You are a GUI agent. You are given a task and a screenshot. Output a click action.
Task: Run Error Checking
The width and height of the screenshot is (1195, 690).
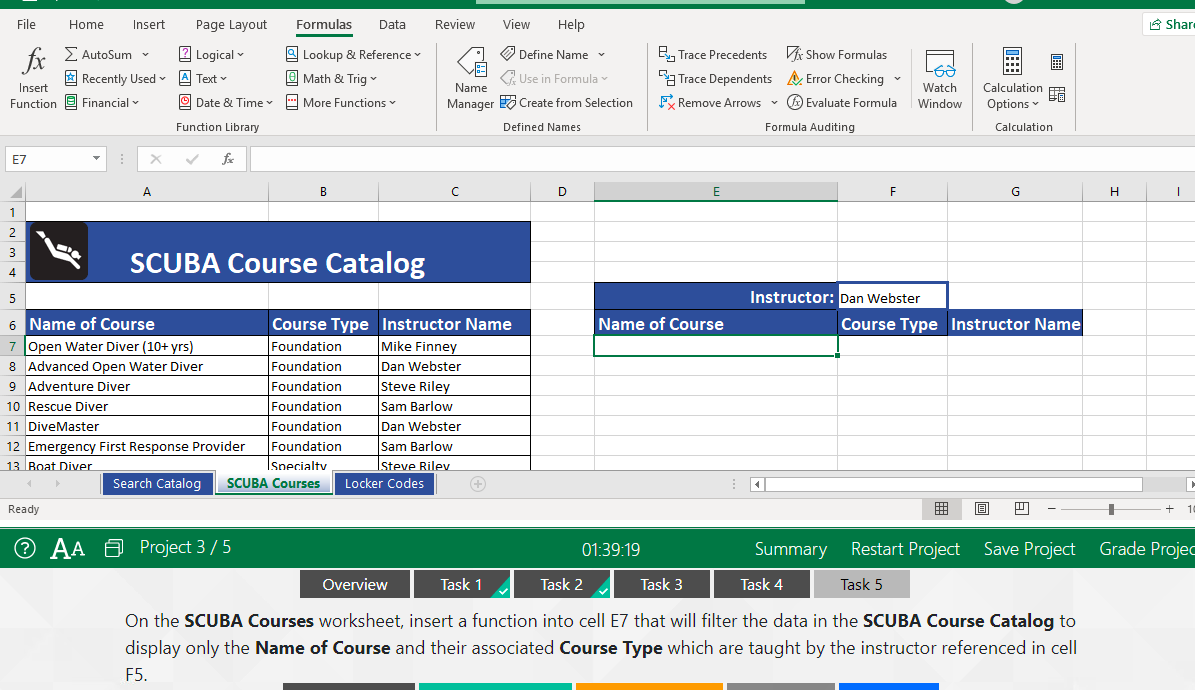pos(836,78)
